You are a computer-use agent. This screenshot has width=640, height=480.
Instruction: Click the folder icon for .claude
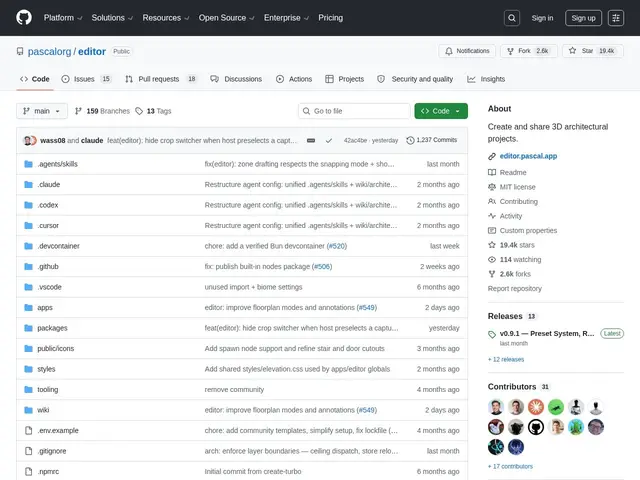click(x=28, y=184)
